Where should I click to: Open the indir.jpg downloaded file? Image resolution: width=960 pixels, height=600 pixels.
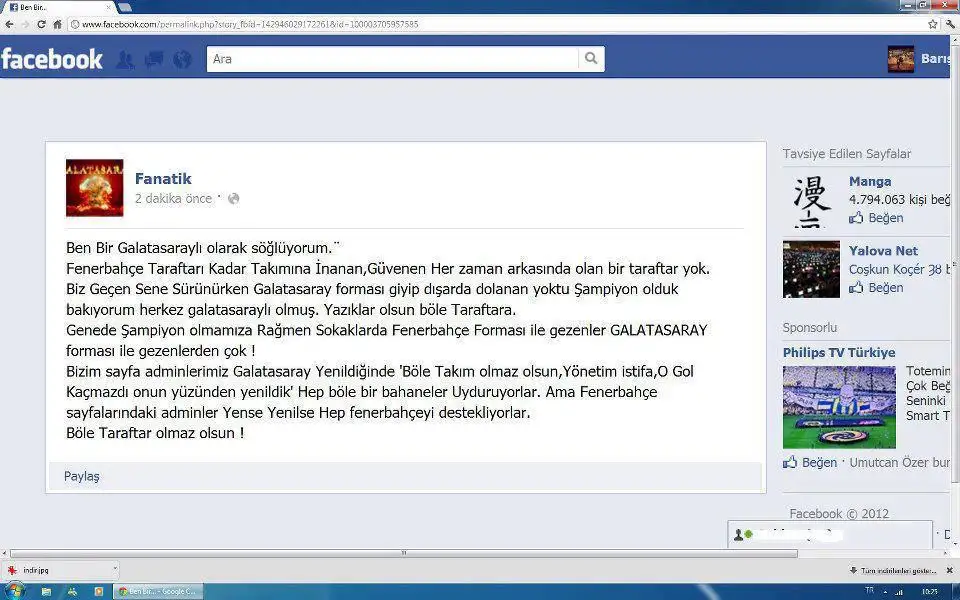pos(57,570)
